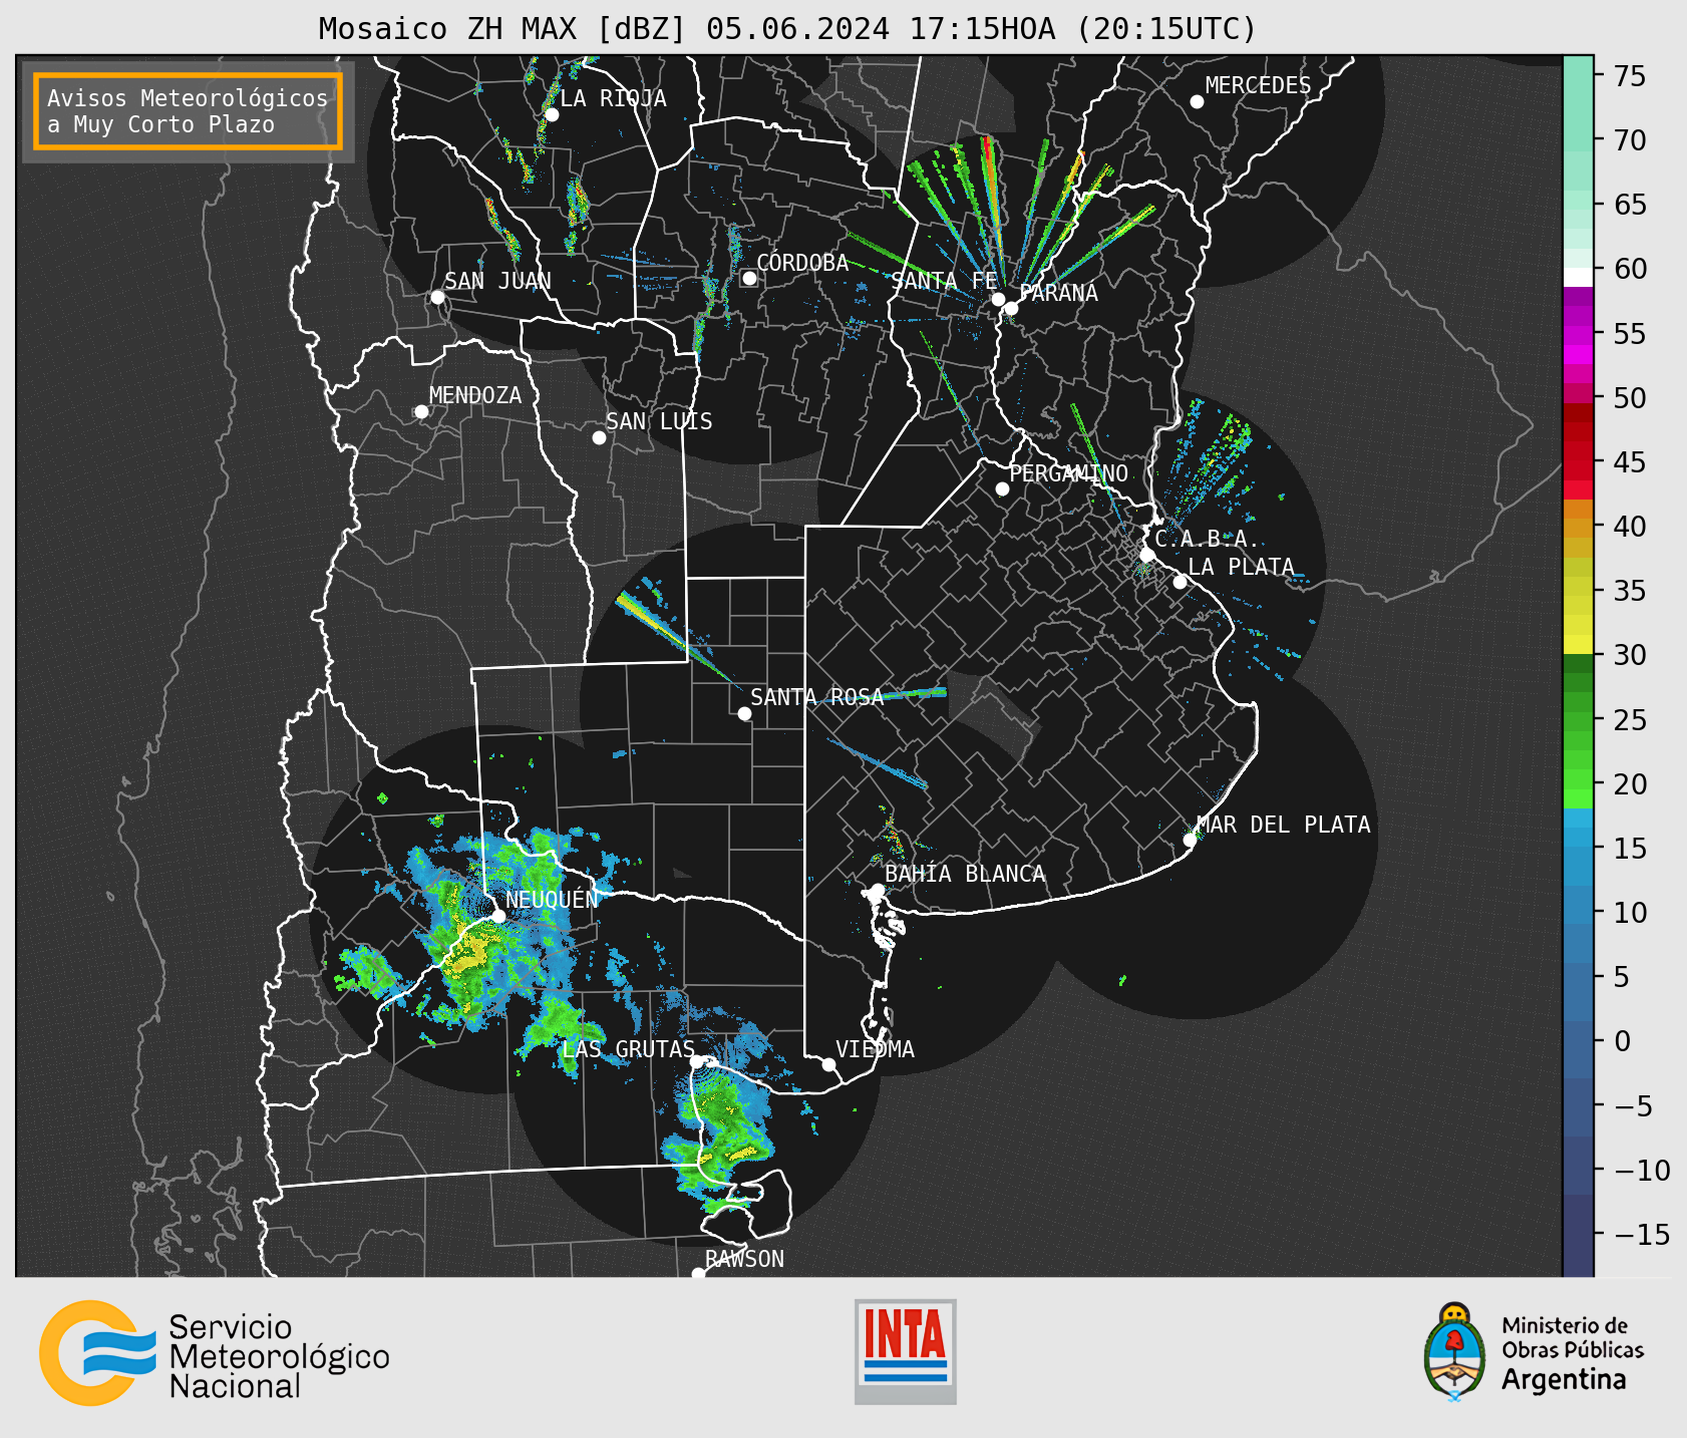Click the Avisos Meteorológicos a Muy Corto Plazo box

[188, 111]
